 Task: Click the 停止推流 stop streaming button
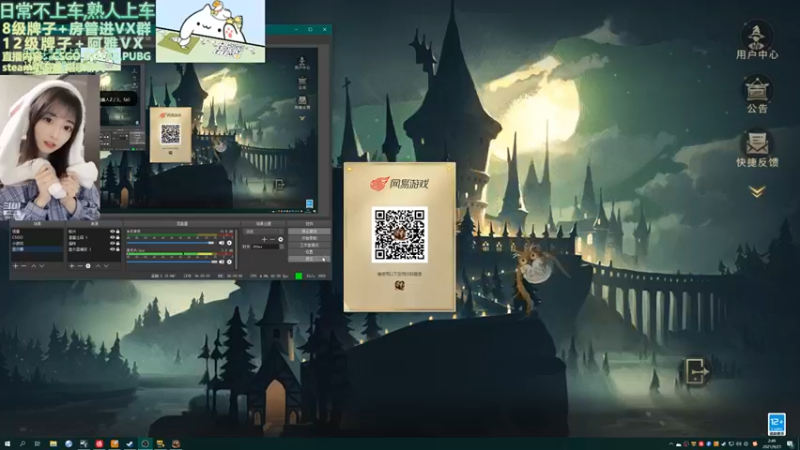309,231
